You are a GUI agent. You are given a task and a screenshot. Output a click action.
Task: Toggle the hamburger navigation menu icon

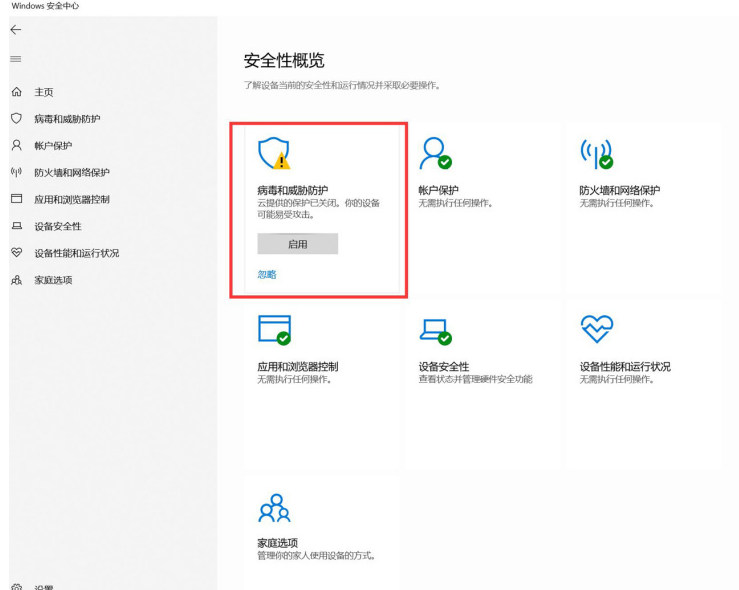tap(16, 59)
